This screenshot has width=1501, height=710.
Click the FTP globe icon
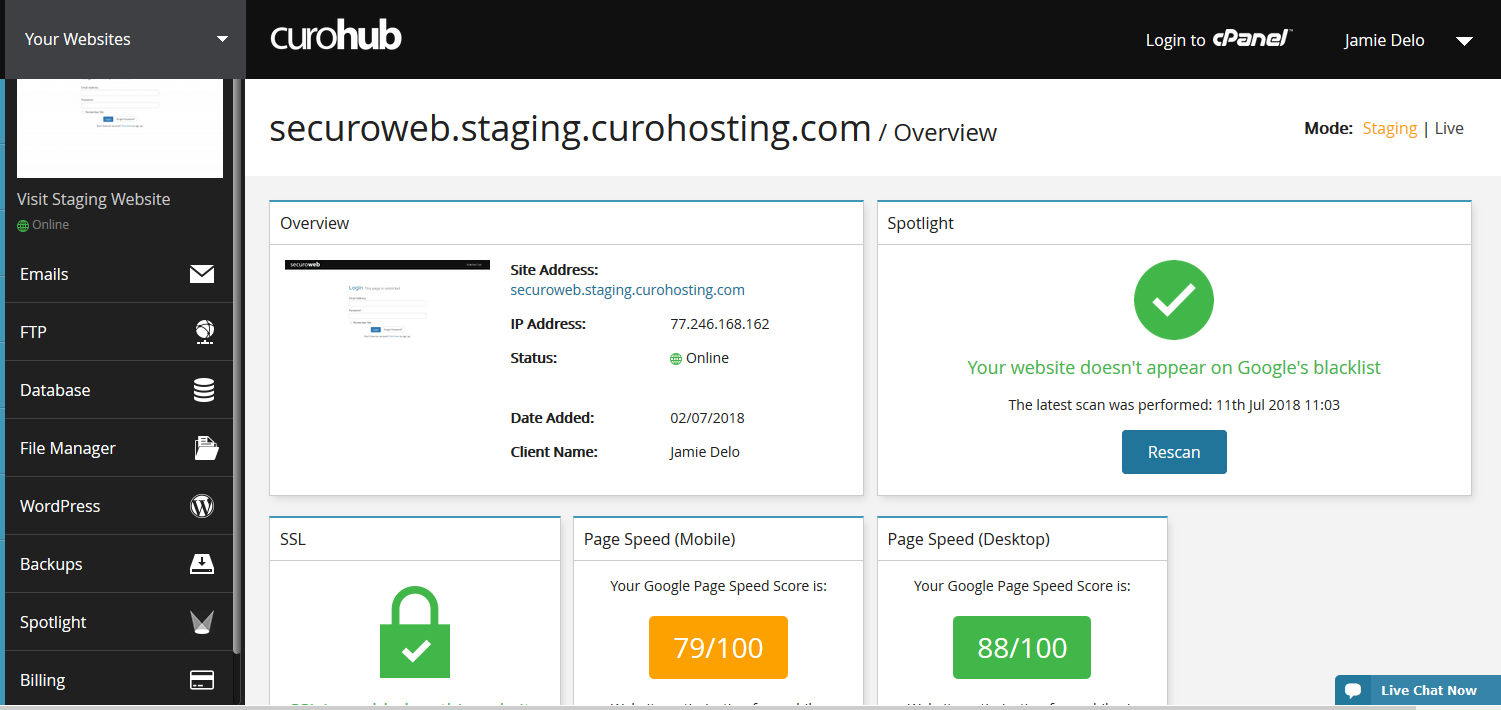[x=203, y=332]
